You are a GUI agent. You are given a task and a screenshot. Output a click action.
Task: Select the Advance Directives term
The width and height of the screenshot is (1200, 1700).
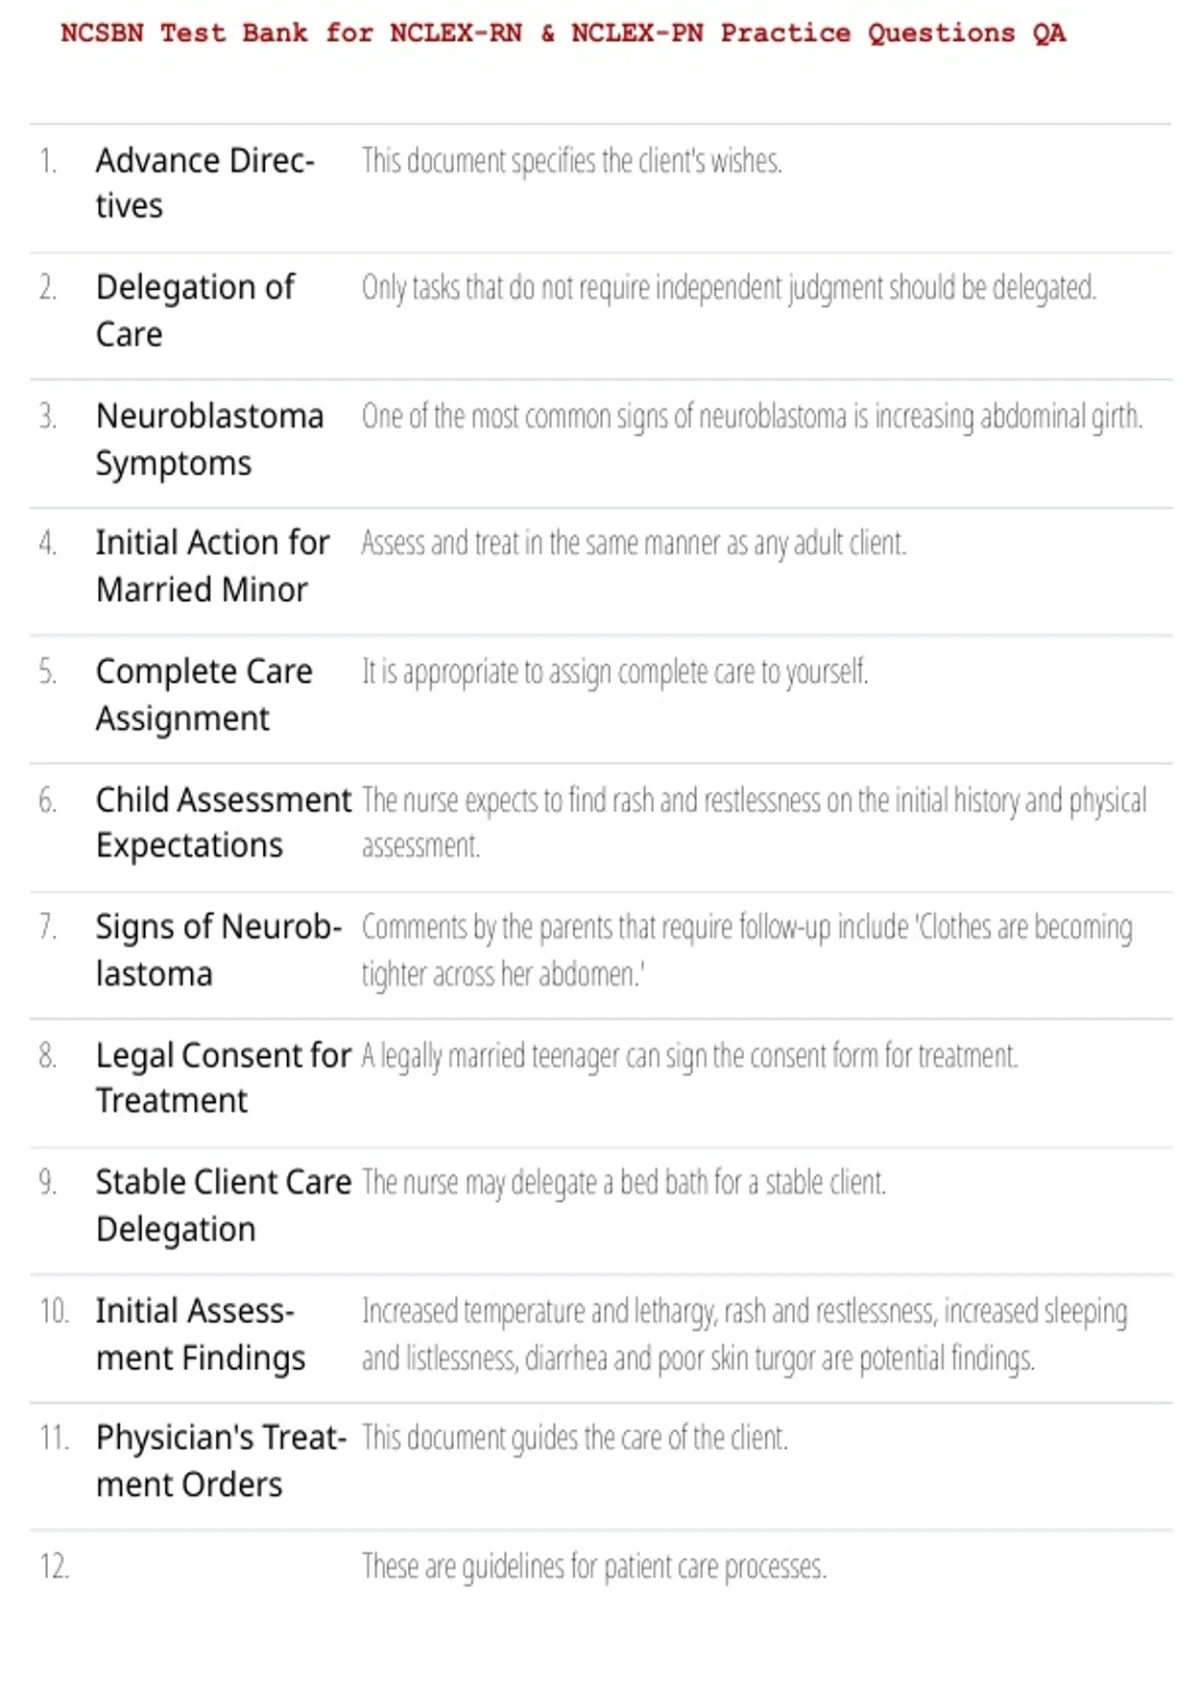click(x=205, y=183)
